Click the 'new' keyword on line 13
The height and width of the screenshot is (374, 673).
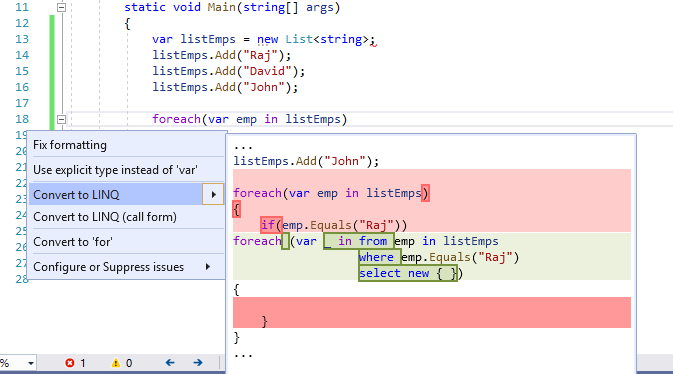[268, 39]
